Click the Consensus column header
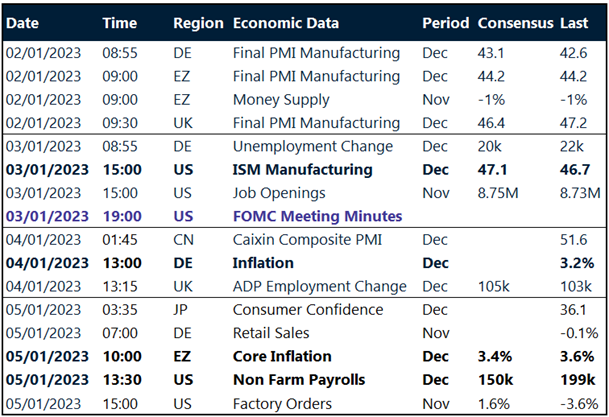This screenshot has height=417, width=609. tap(516, 23)
